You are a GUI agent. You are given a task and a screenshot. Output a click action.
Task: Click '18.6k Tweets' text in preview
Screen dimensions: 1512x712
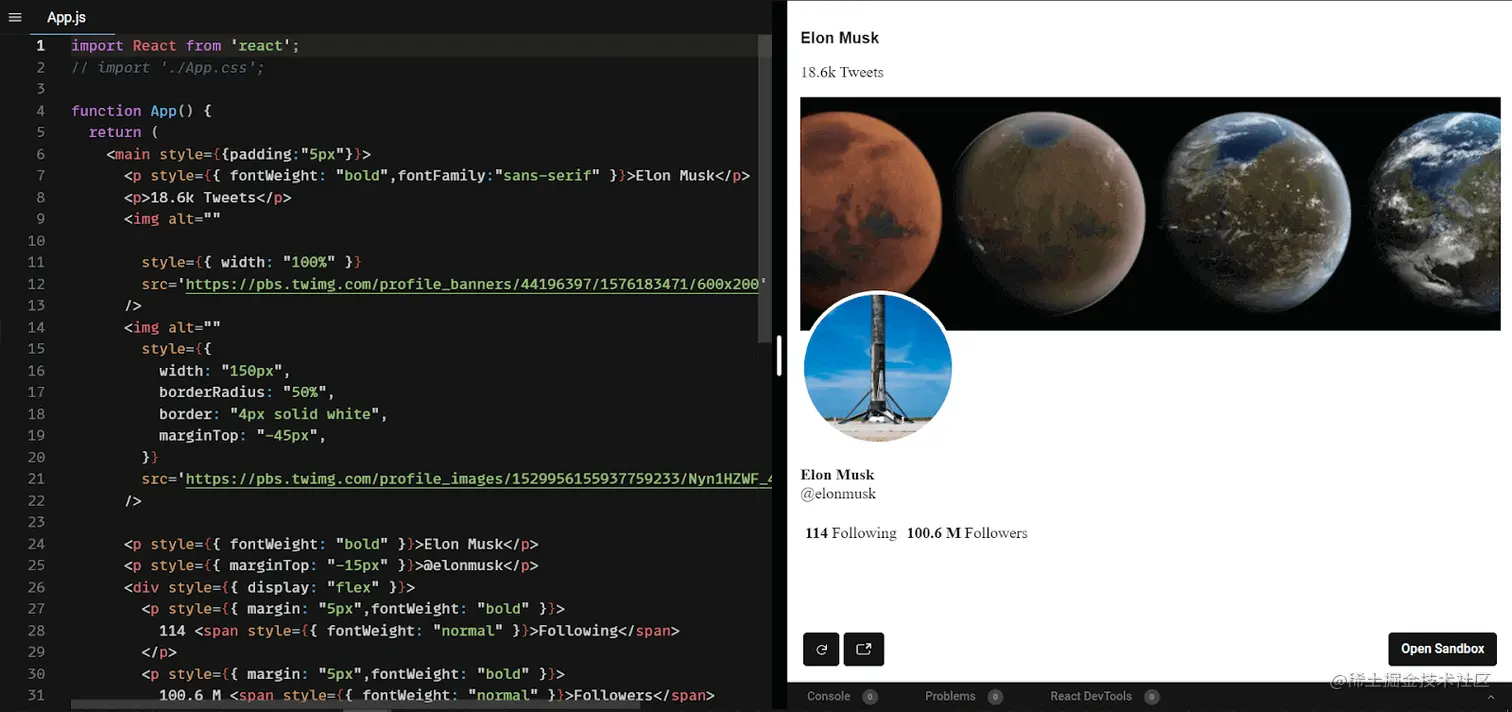pos(842,72)
